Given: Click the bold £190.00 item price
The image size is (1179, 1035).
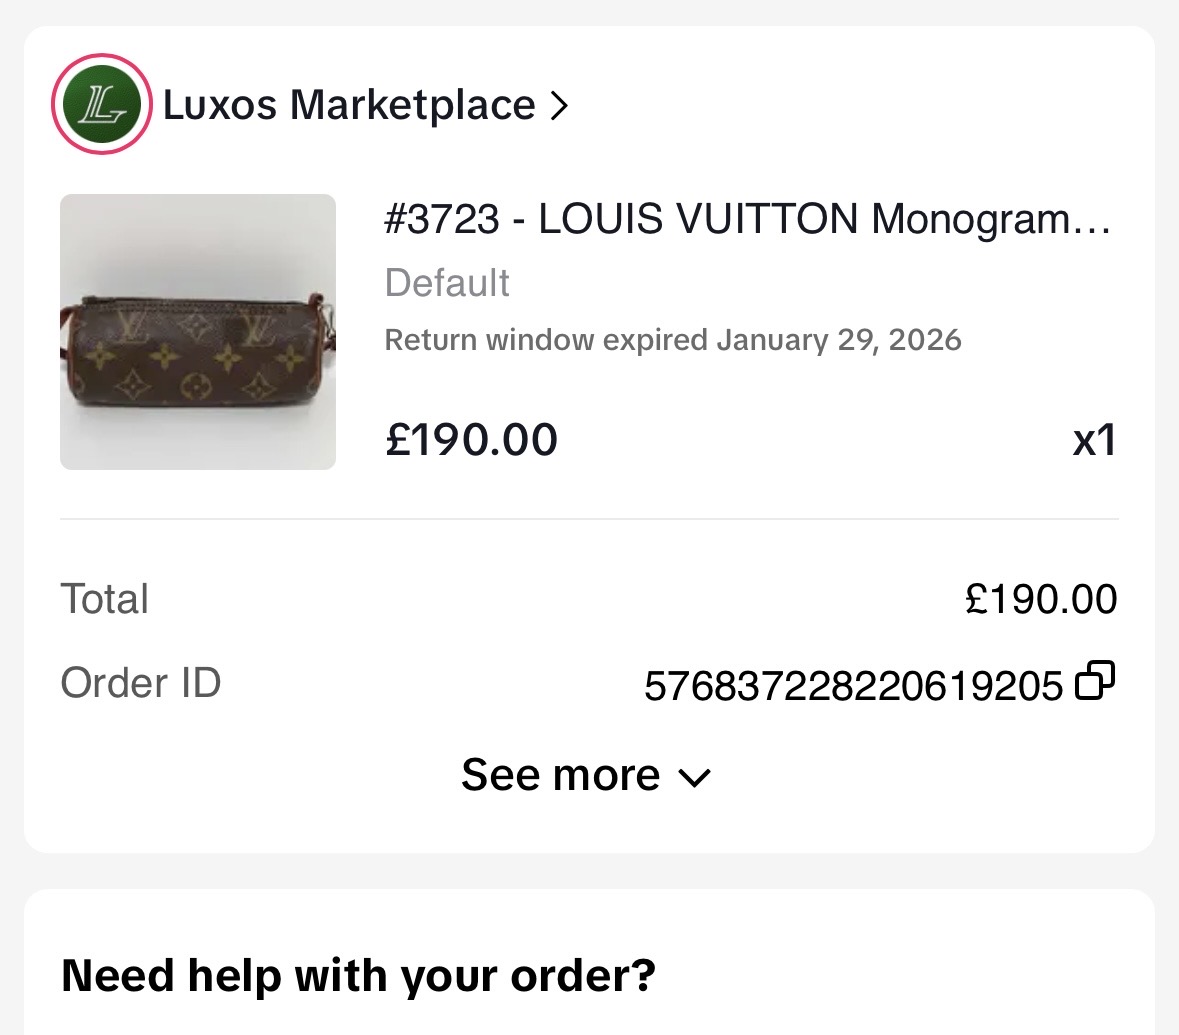Looking at the screenshot, I should tap(472, 440).
